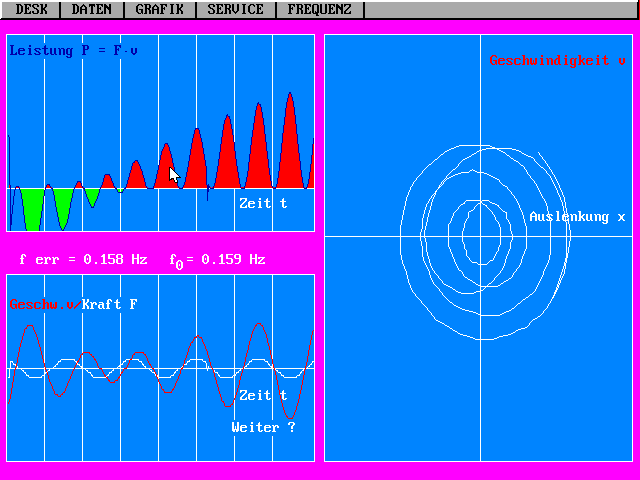Click the 'Leistung P = F·v' graph title

click(74, 50)
